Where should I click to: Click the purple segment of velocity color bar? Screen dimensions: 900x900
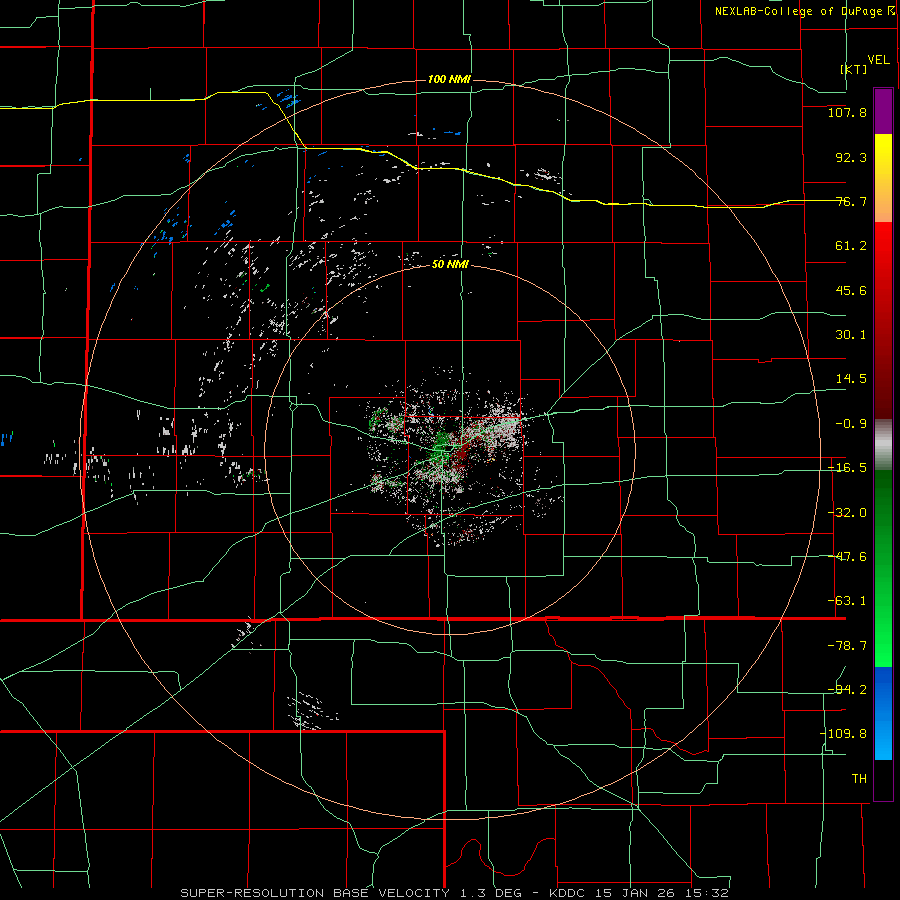point(883,112)
